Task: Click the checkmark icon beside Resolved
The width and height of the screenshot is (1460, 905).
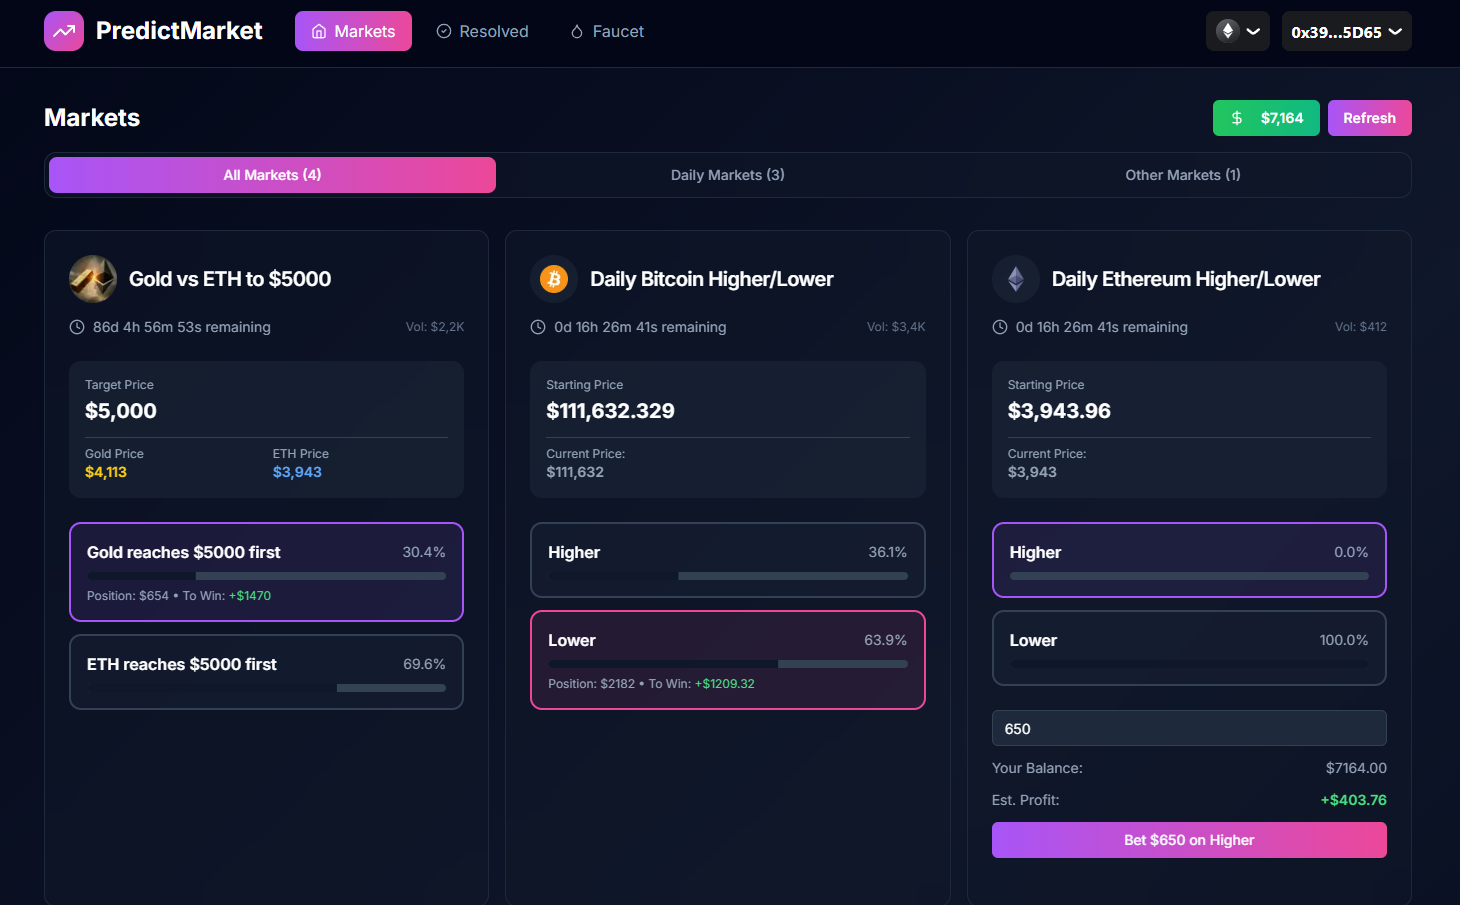Action: pyautogui.click(x=443, y=31)
